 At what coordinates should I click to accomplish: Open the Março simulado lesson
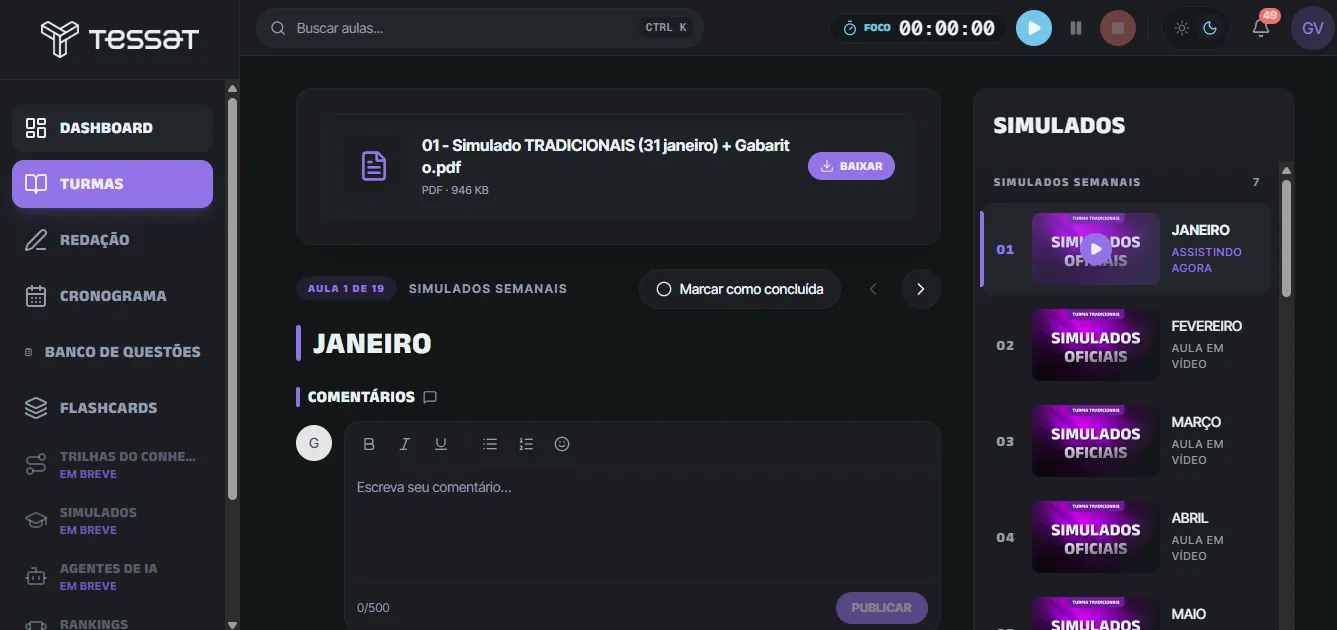pos(1126,441)
